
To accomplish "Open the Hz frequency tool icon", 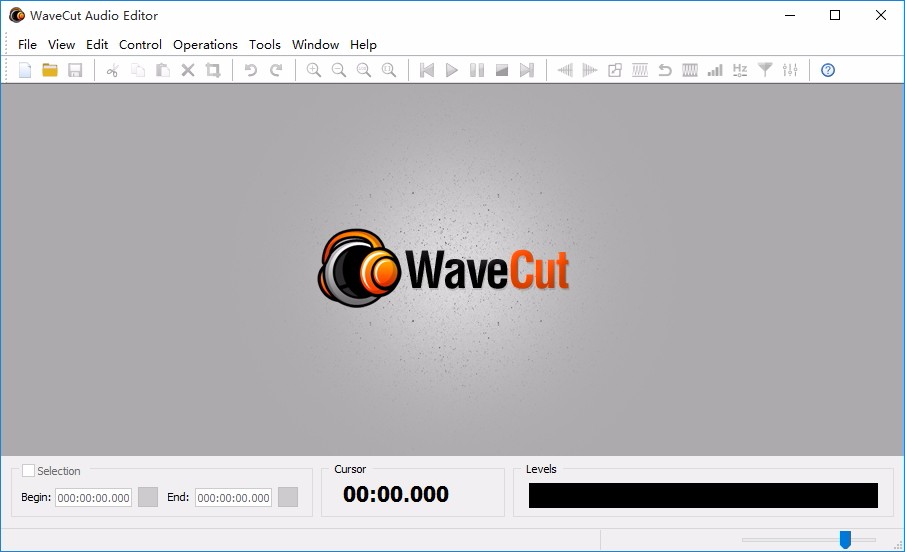I will [x=739, y=70].
